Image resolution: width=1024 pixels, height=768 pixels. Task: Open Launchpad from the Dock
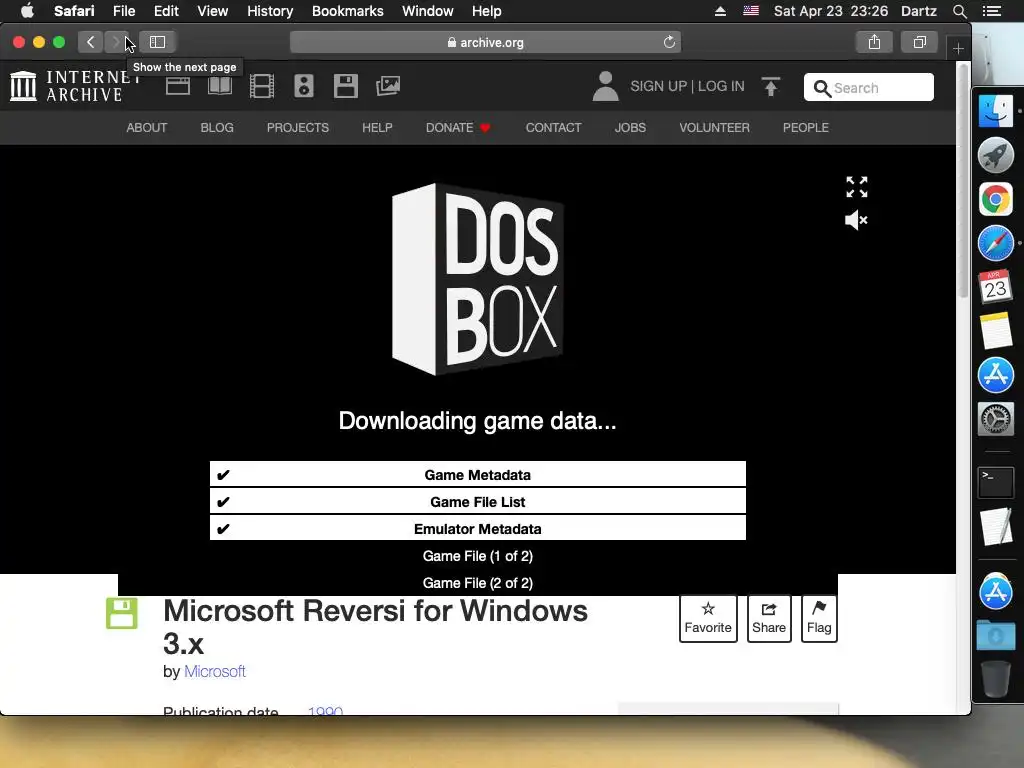click(995, 155)
